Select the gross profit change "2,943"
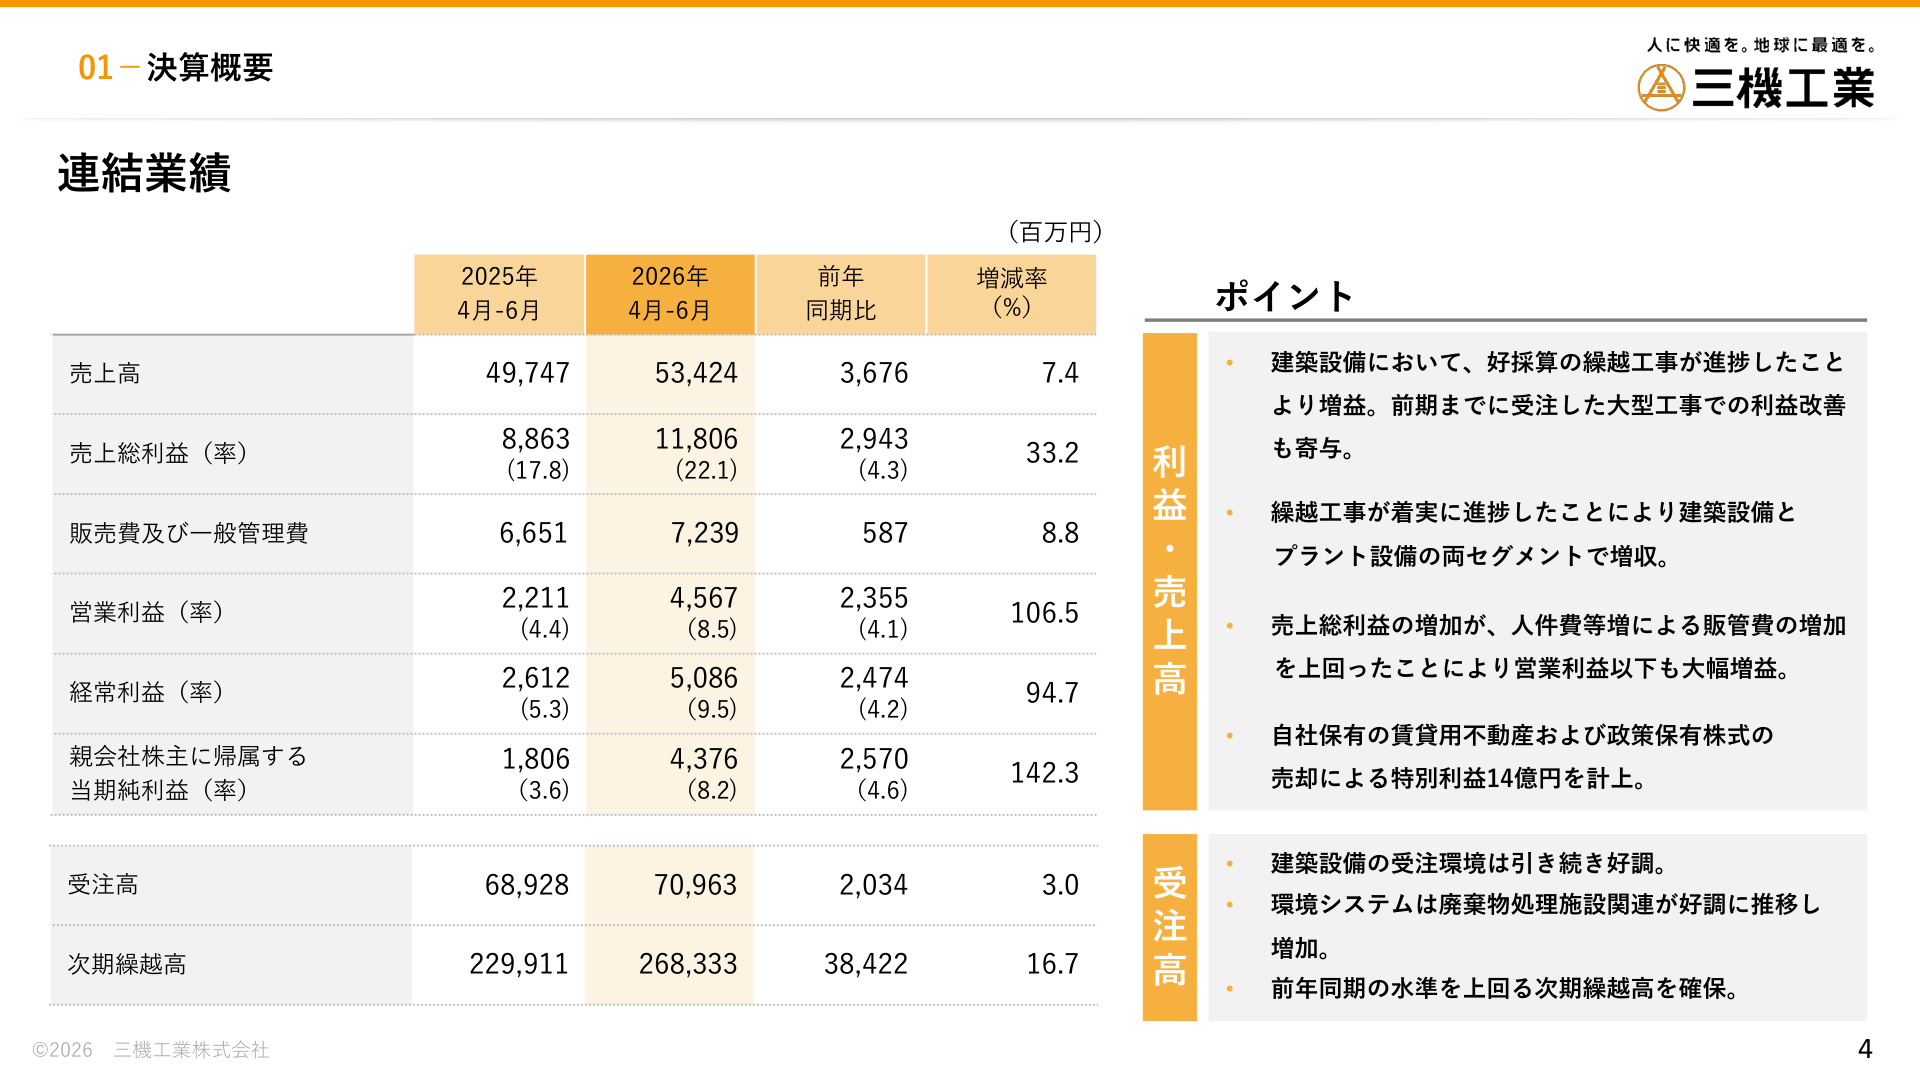This screenshot has height=1080, width=1920. click(x=874, y=439)
